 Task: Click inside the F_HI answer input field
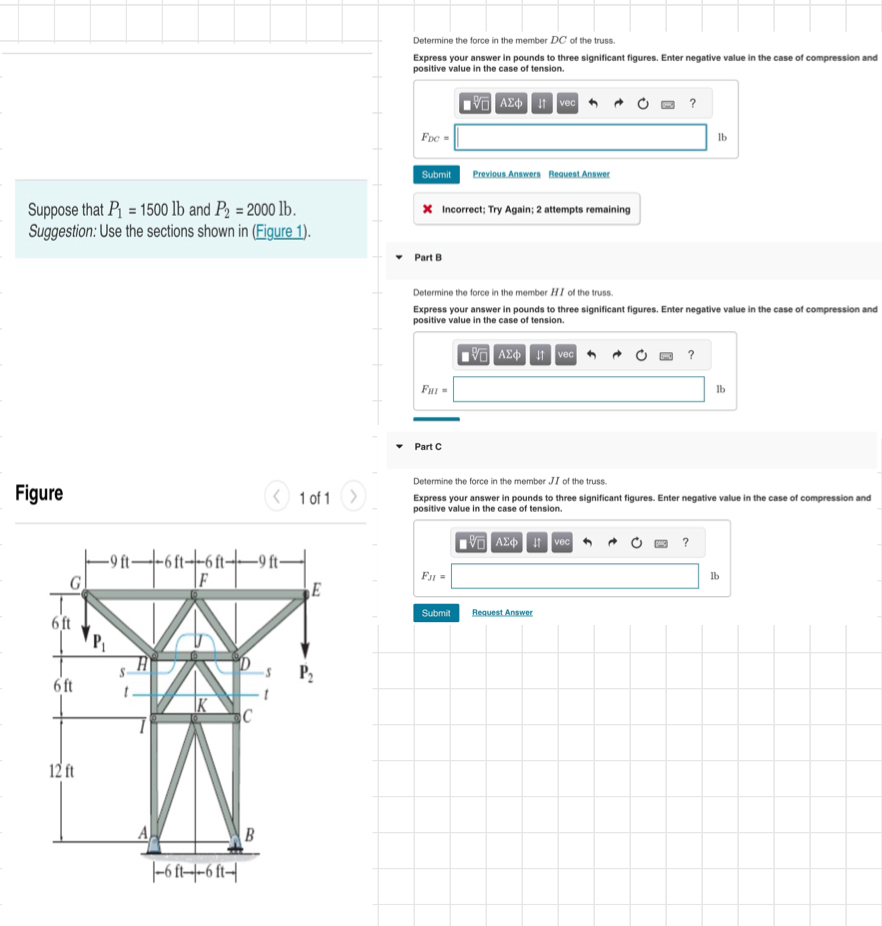[x=580, y=389]
